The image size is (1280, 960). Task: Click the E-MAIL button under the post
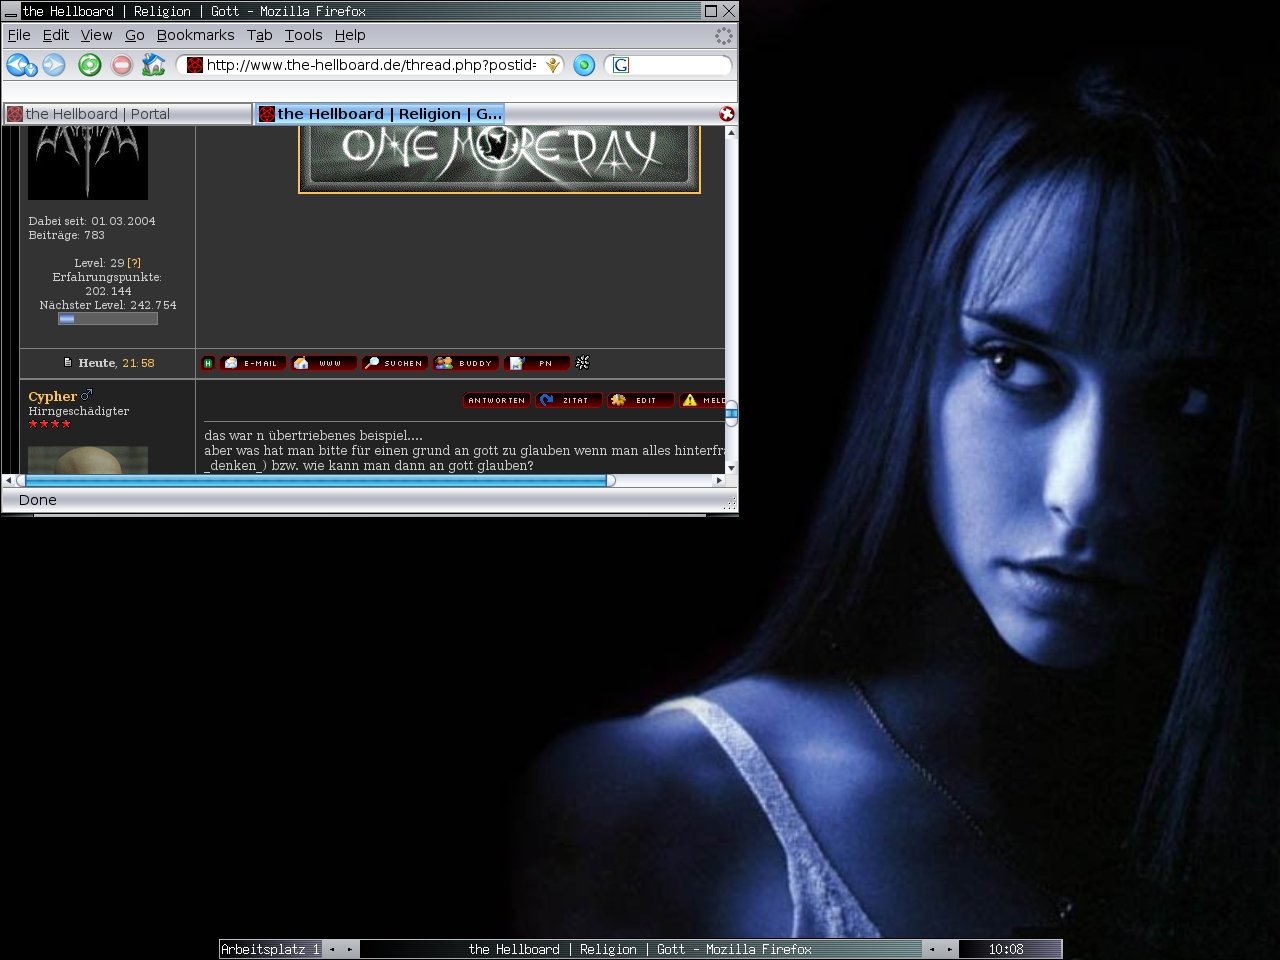click(x=253, y=363)
